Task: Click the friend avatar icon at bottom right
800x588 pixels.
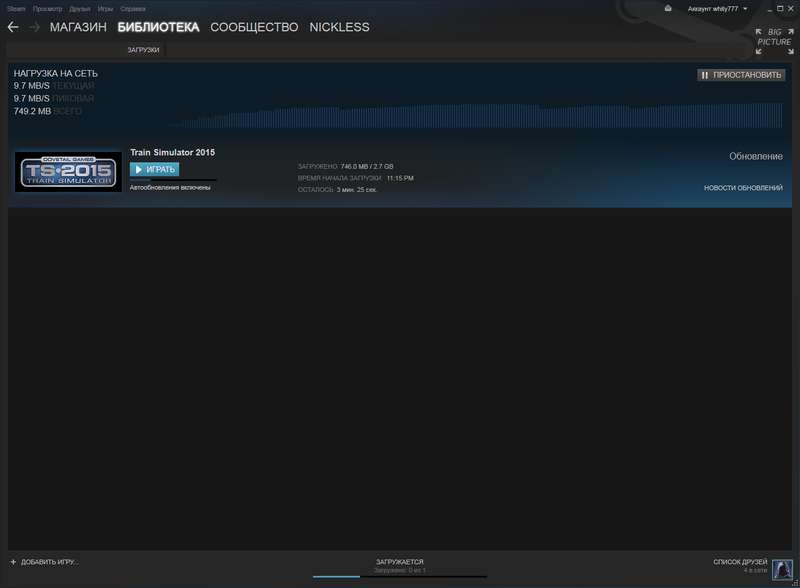Action: (x=782, y=566)
